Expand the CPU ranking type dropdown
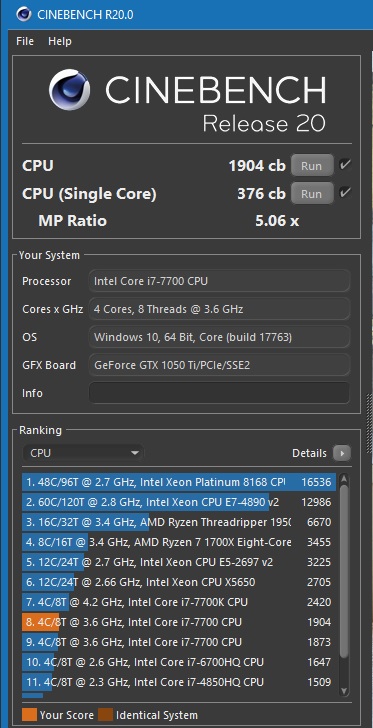The image size is (373, 728). 83,453
